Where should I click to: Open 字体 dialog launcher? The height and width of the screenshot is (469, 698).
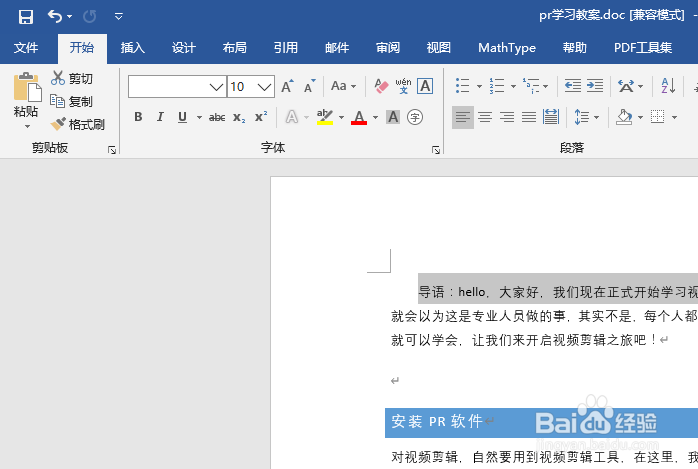tap(436, 150)
